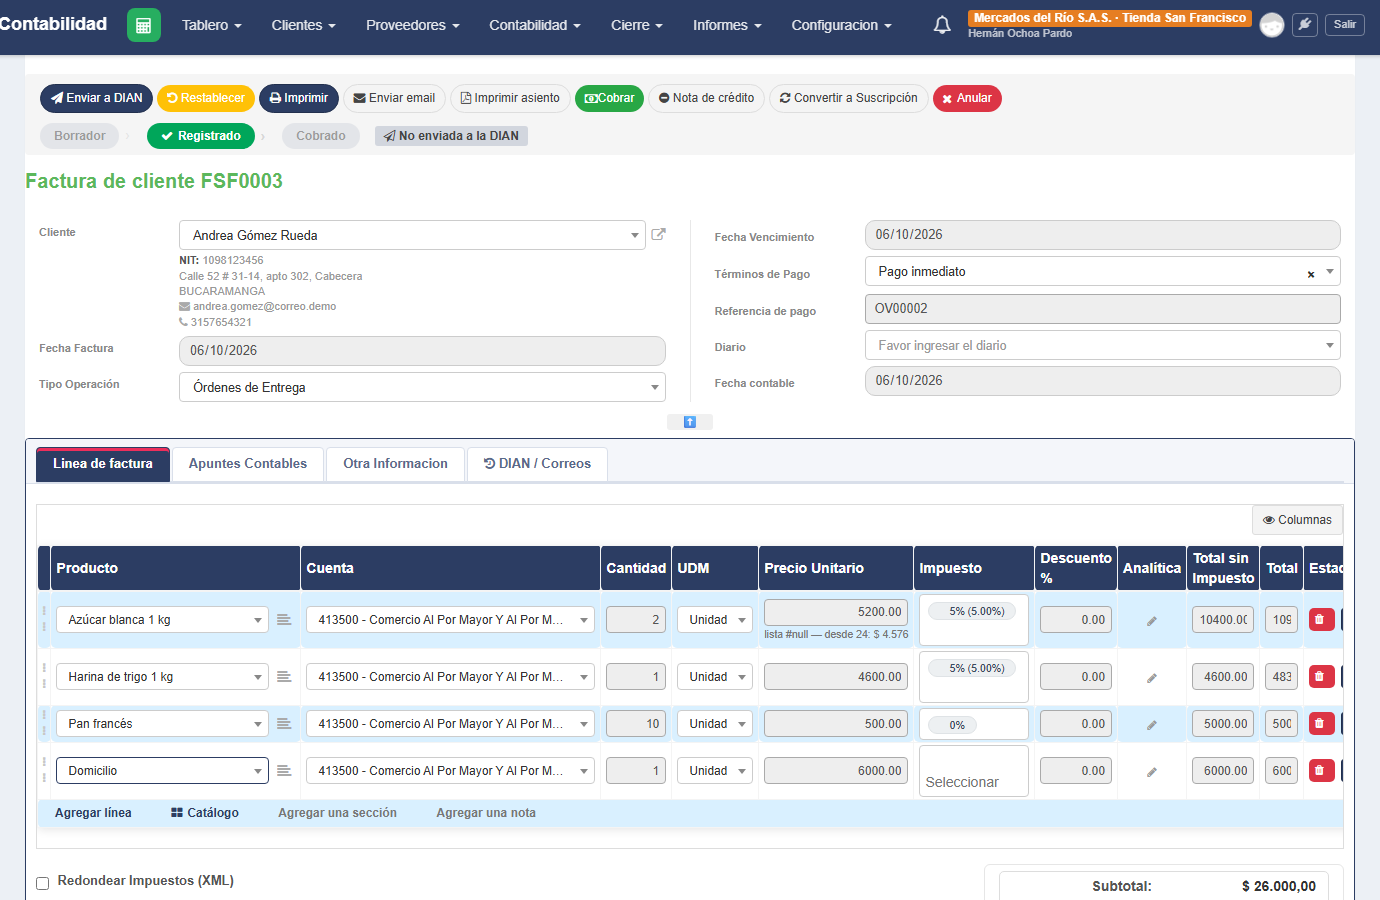Image resolution: width=1380 pixels, height=900 pixels.
Task: Open the Proveedores menu
Action: click(413, 25)
